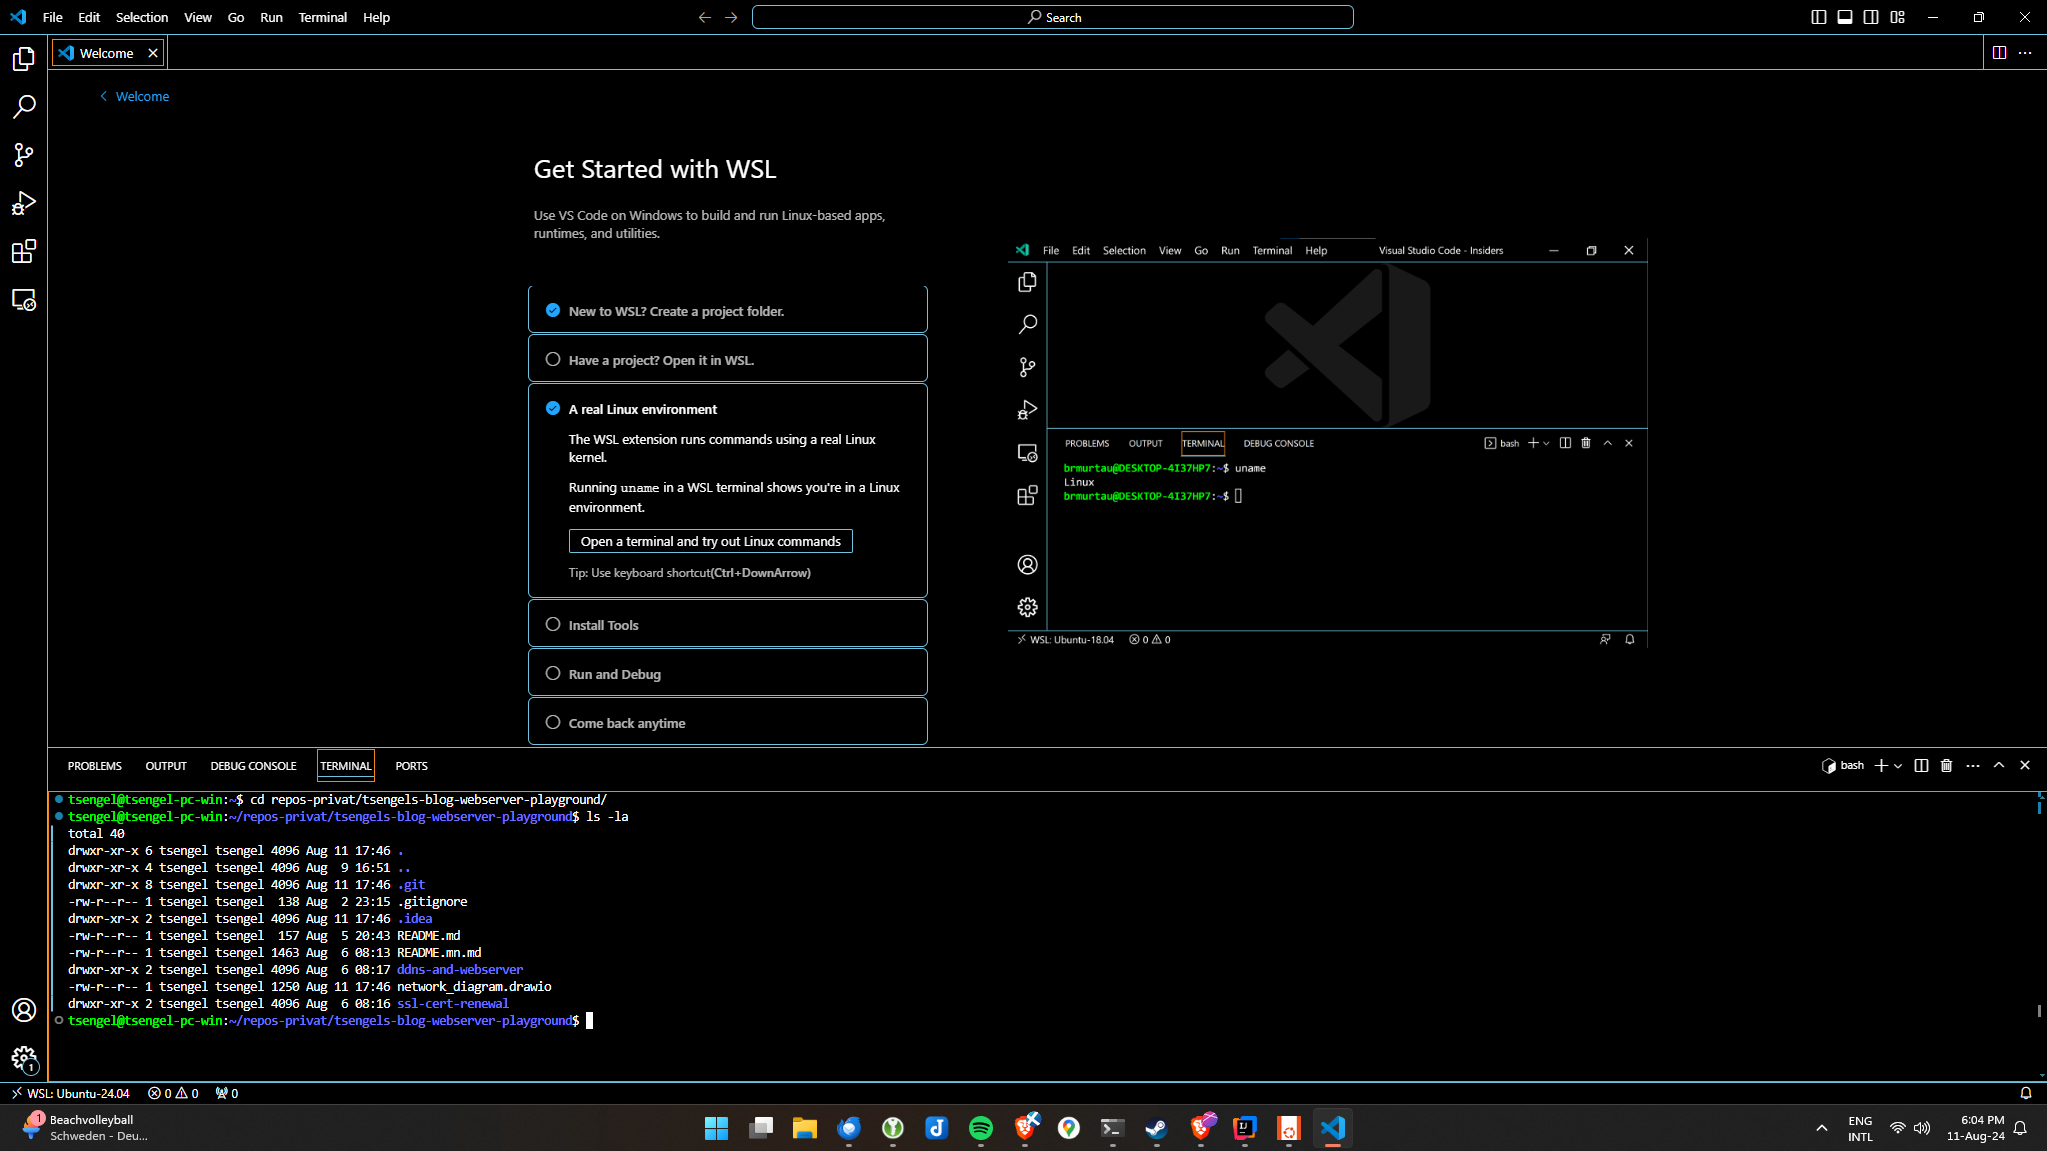This screenshot has width=2047, height=1151.
Task: Open the Explorer view in activity bar
Action: point(24,59)
